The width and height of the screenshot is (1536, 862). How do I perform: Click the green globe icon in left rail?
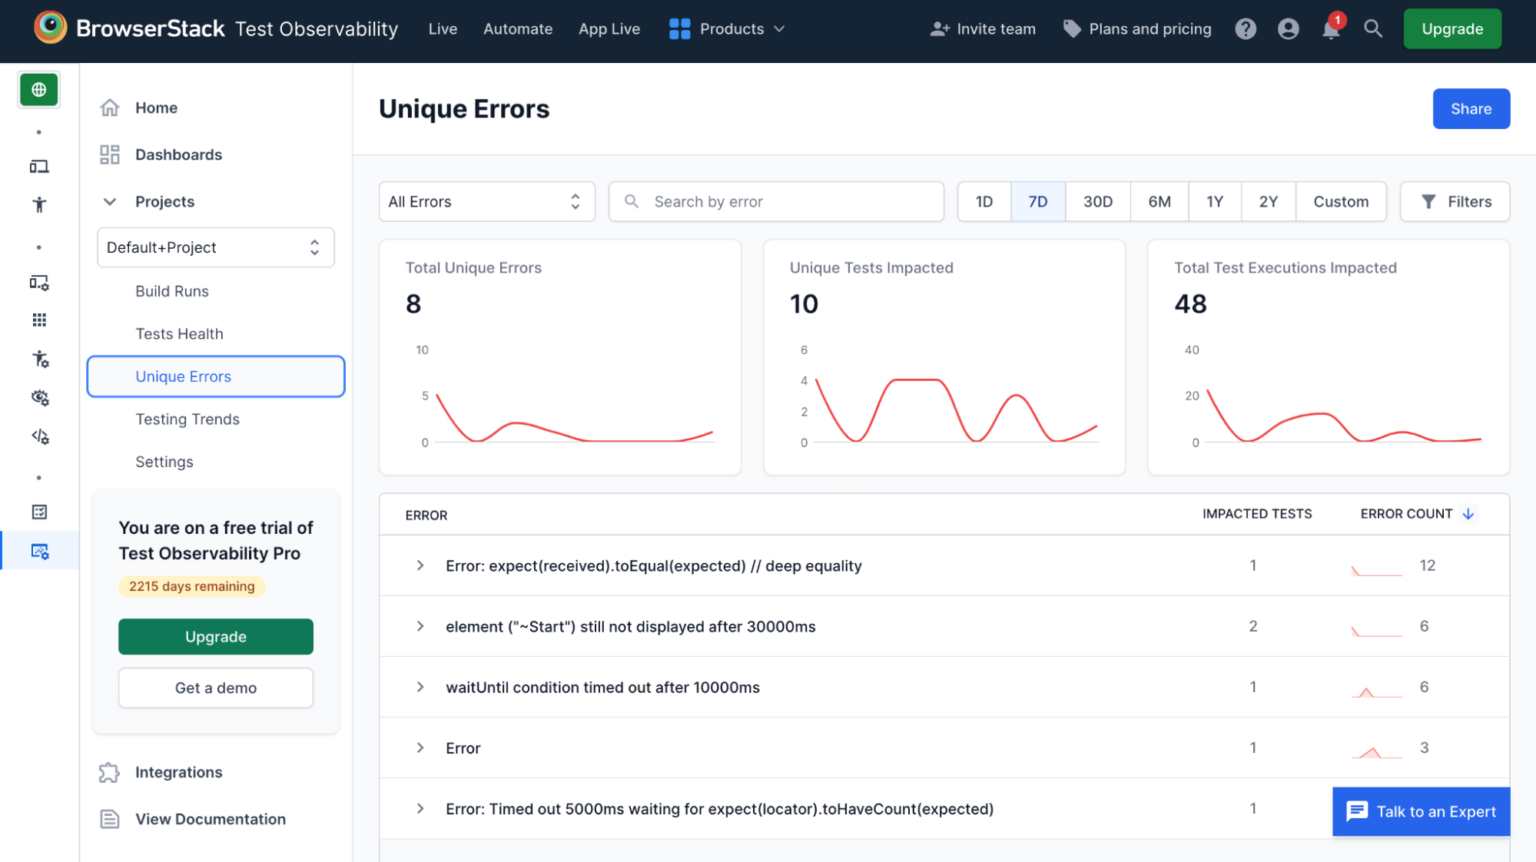click(x=39, y=90)
